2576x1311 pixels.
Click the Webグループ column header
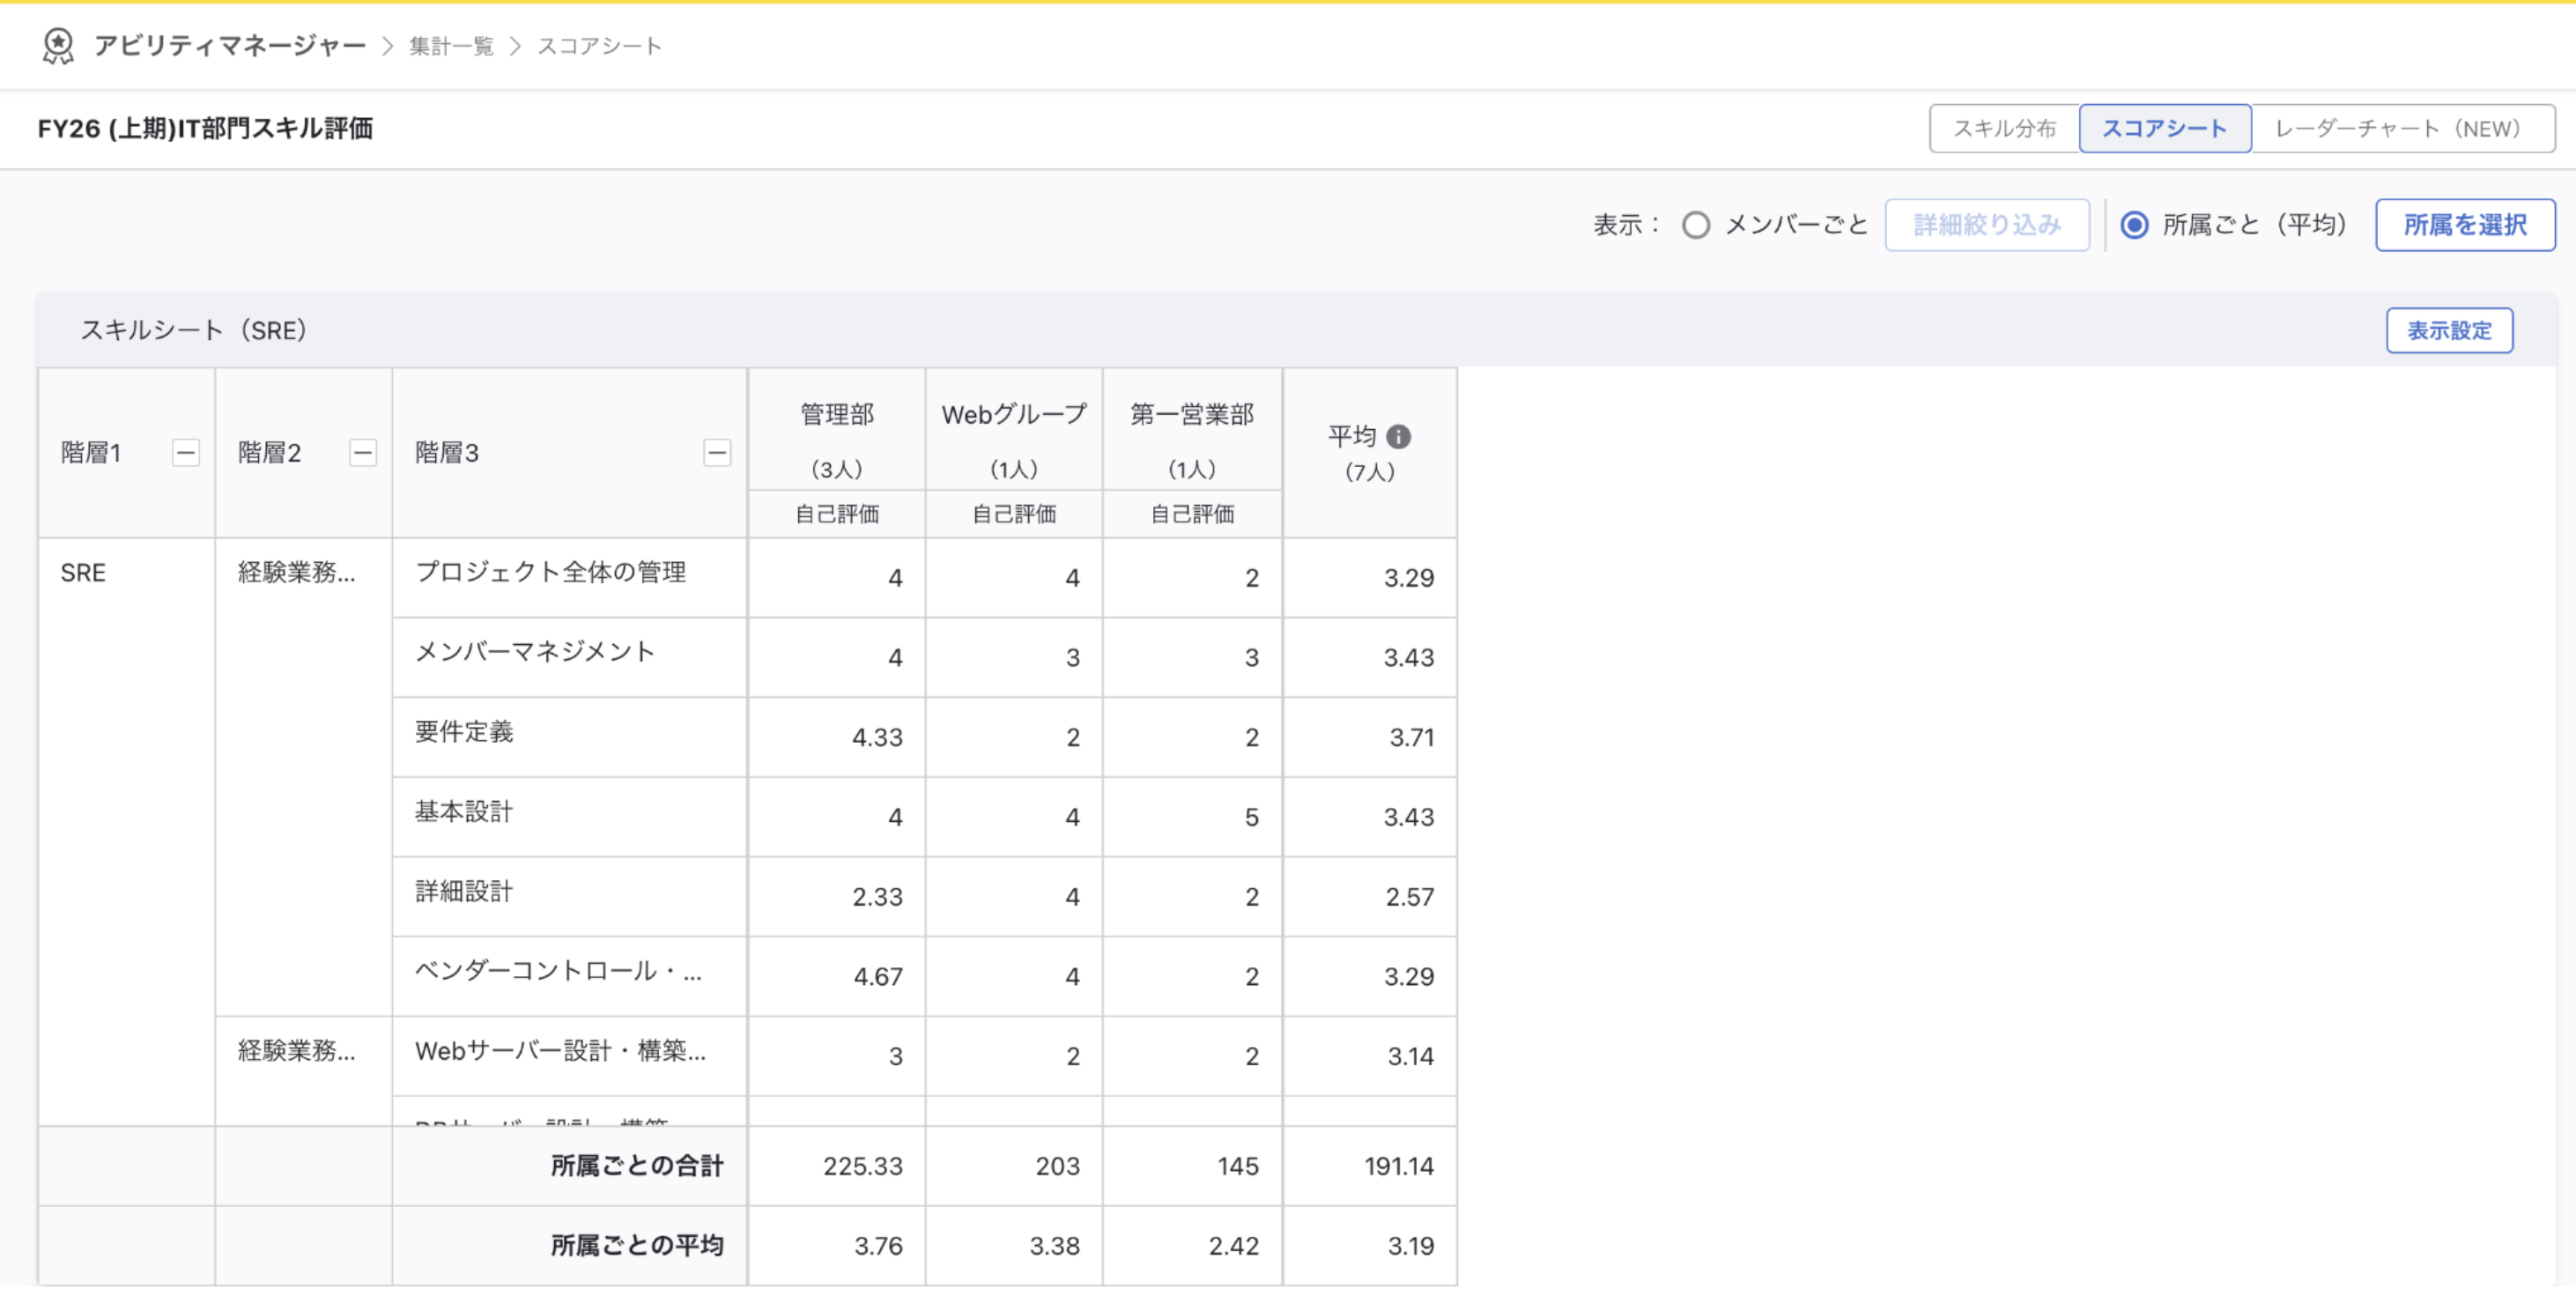[x=1014, y=415]
